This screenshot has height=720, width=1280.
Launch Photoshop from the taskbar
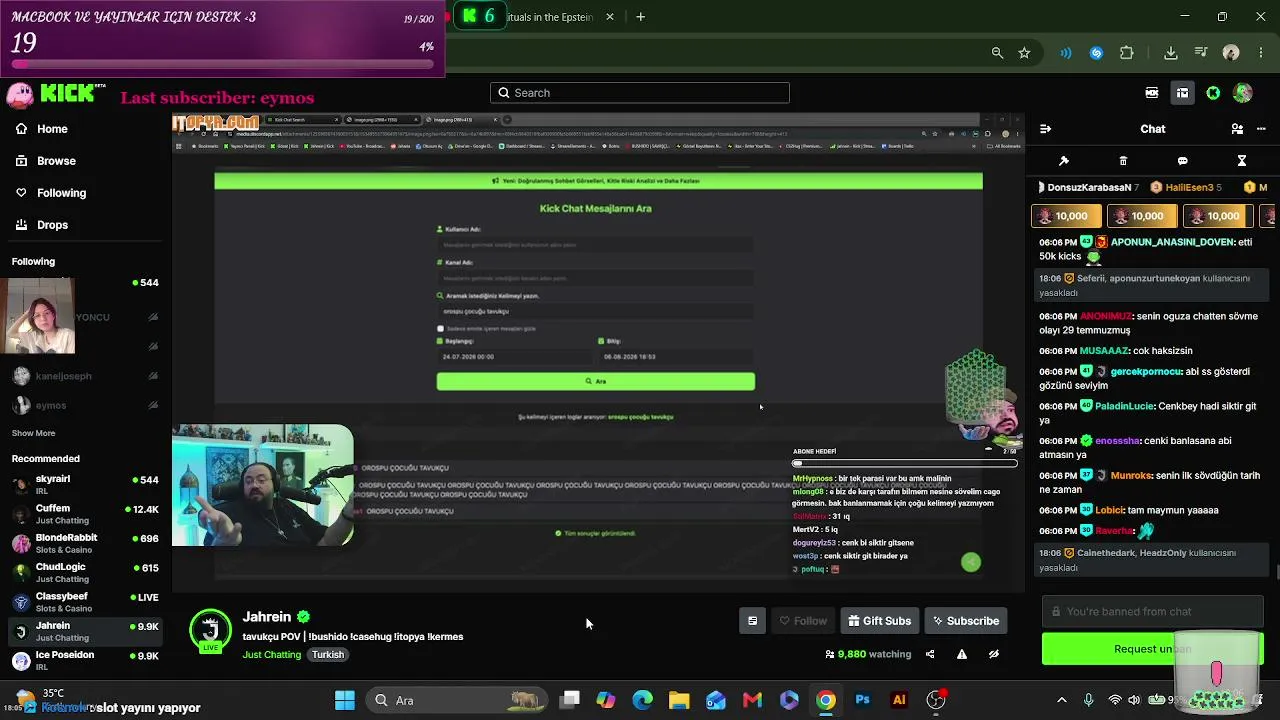coord(862,700)
